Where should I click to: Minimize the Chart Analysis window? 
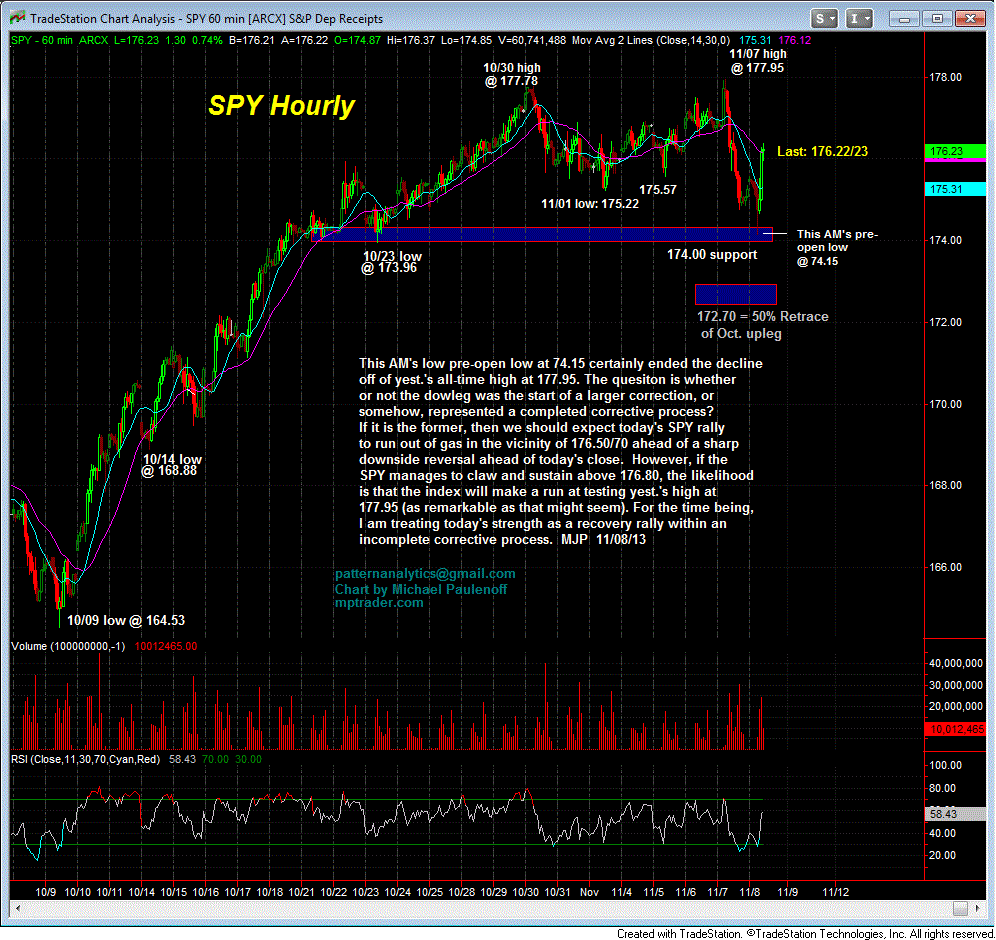point(905,18)
